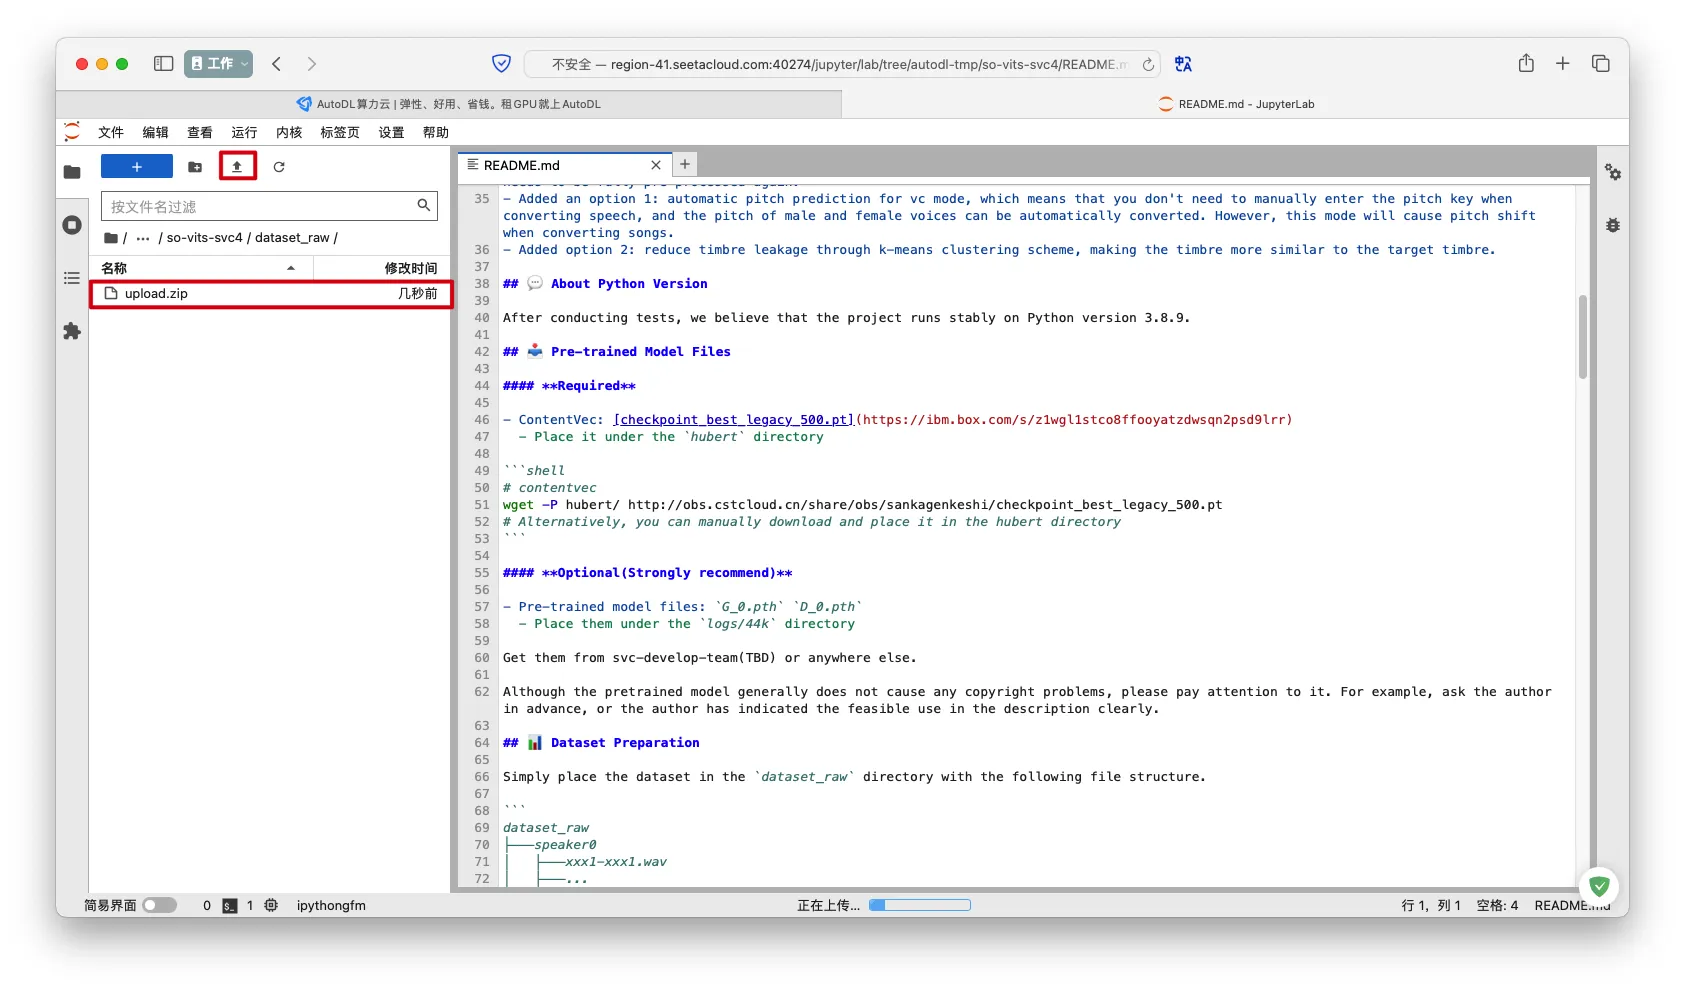Open the 编辑 menu
1685x991 pixels.
[x=155, y=132]
